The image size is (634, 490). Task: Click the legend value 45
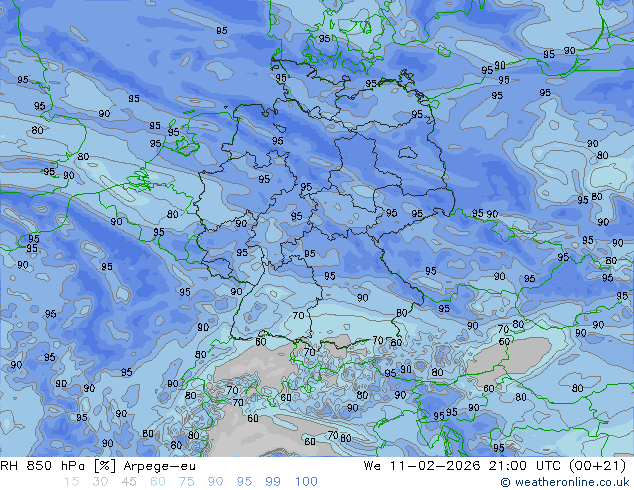pos(129,482)
